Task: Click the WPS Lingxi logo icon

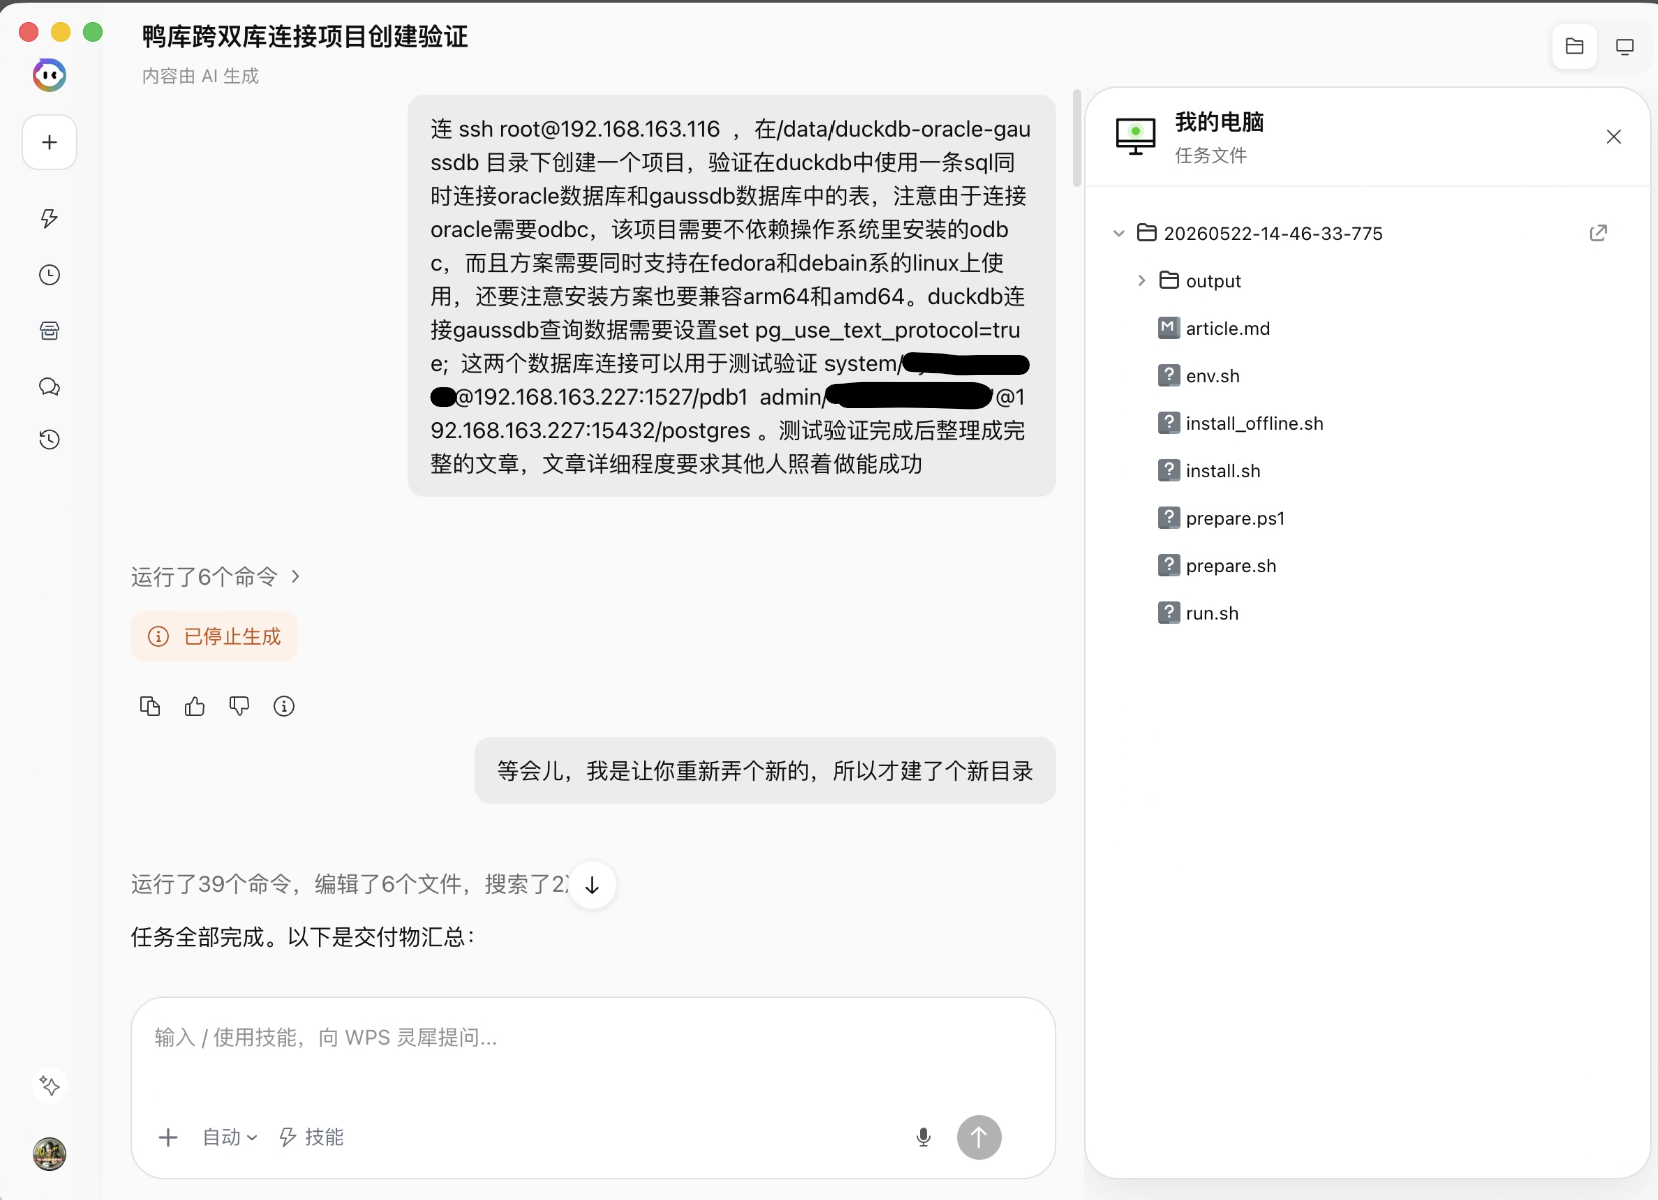Action: (49, 75)
